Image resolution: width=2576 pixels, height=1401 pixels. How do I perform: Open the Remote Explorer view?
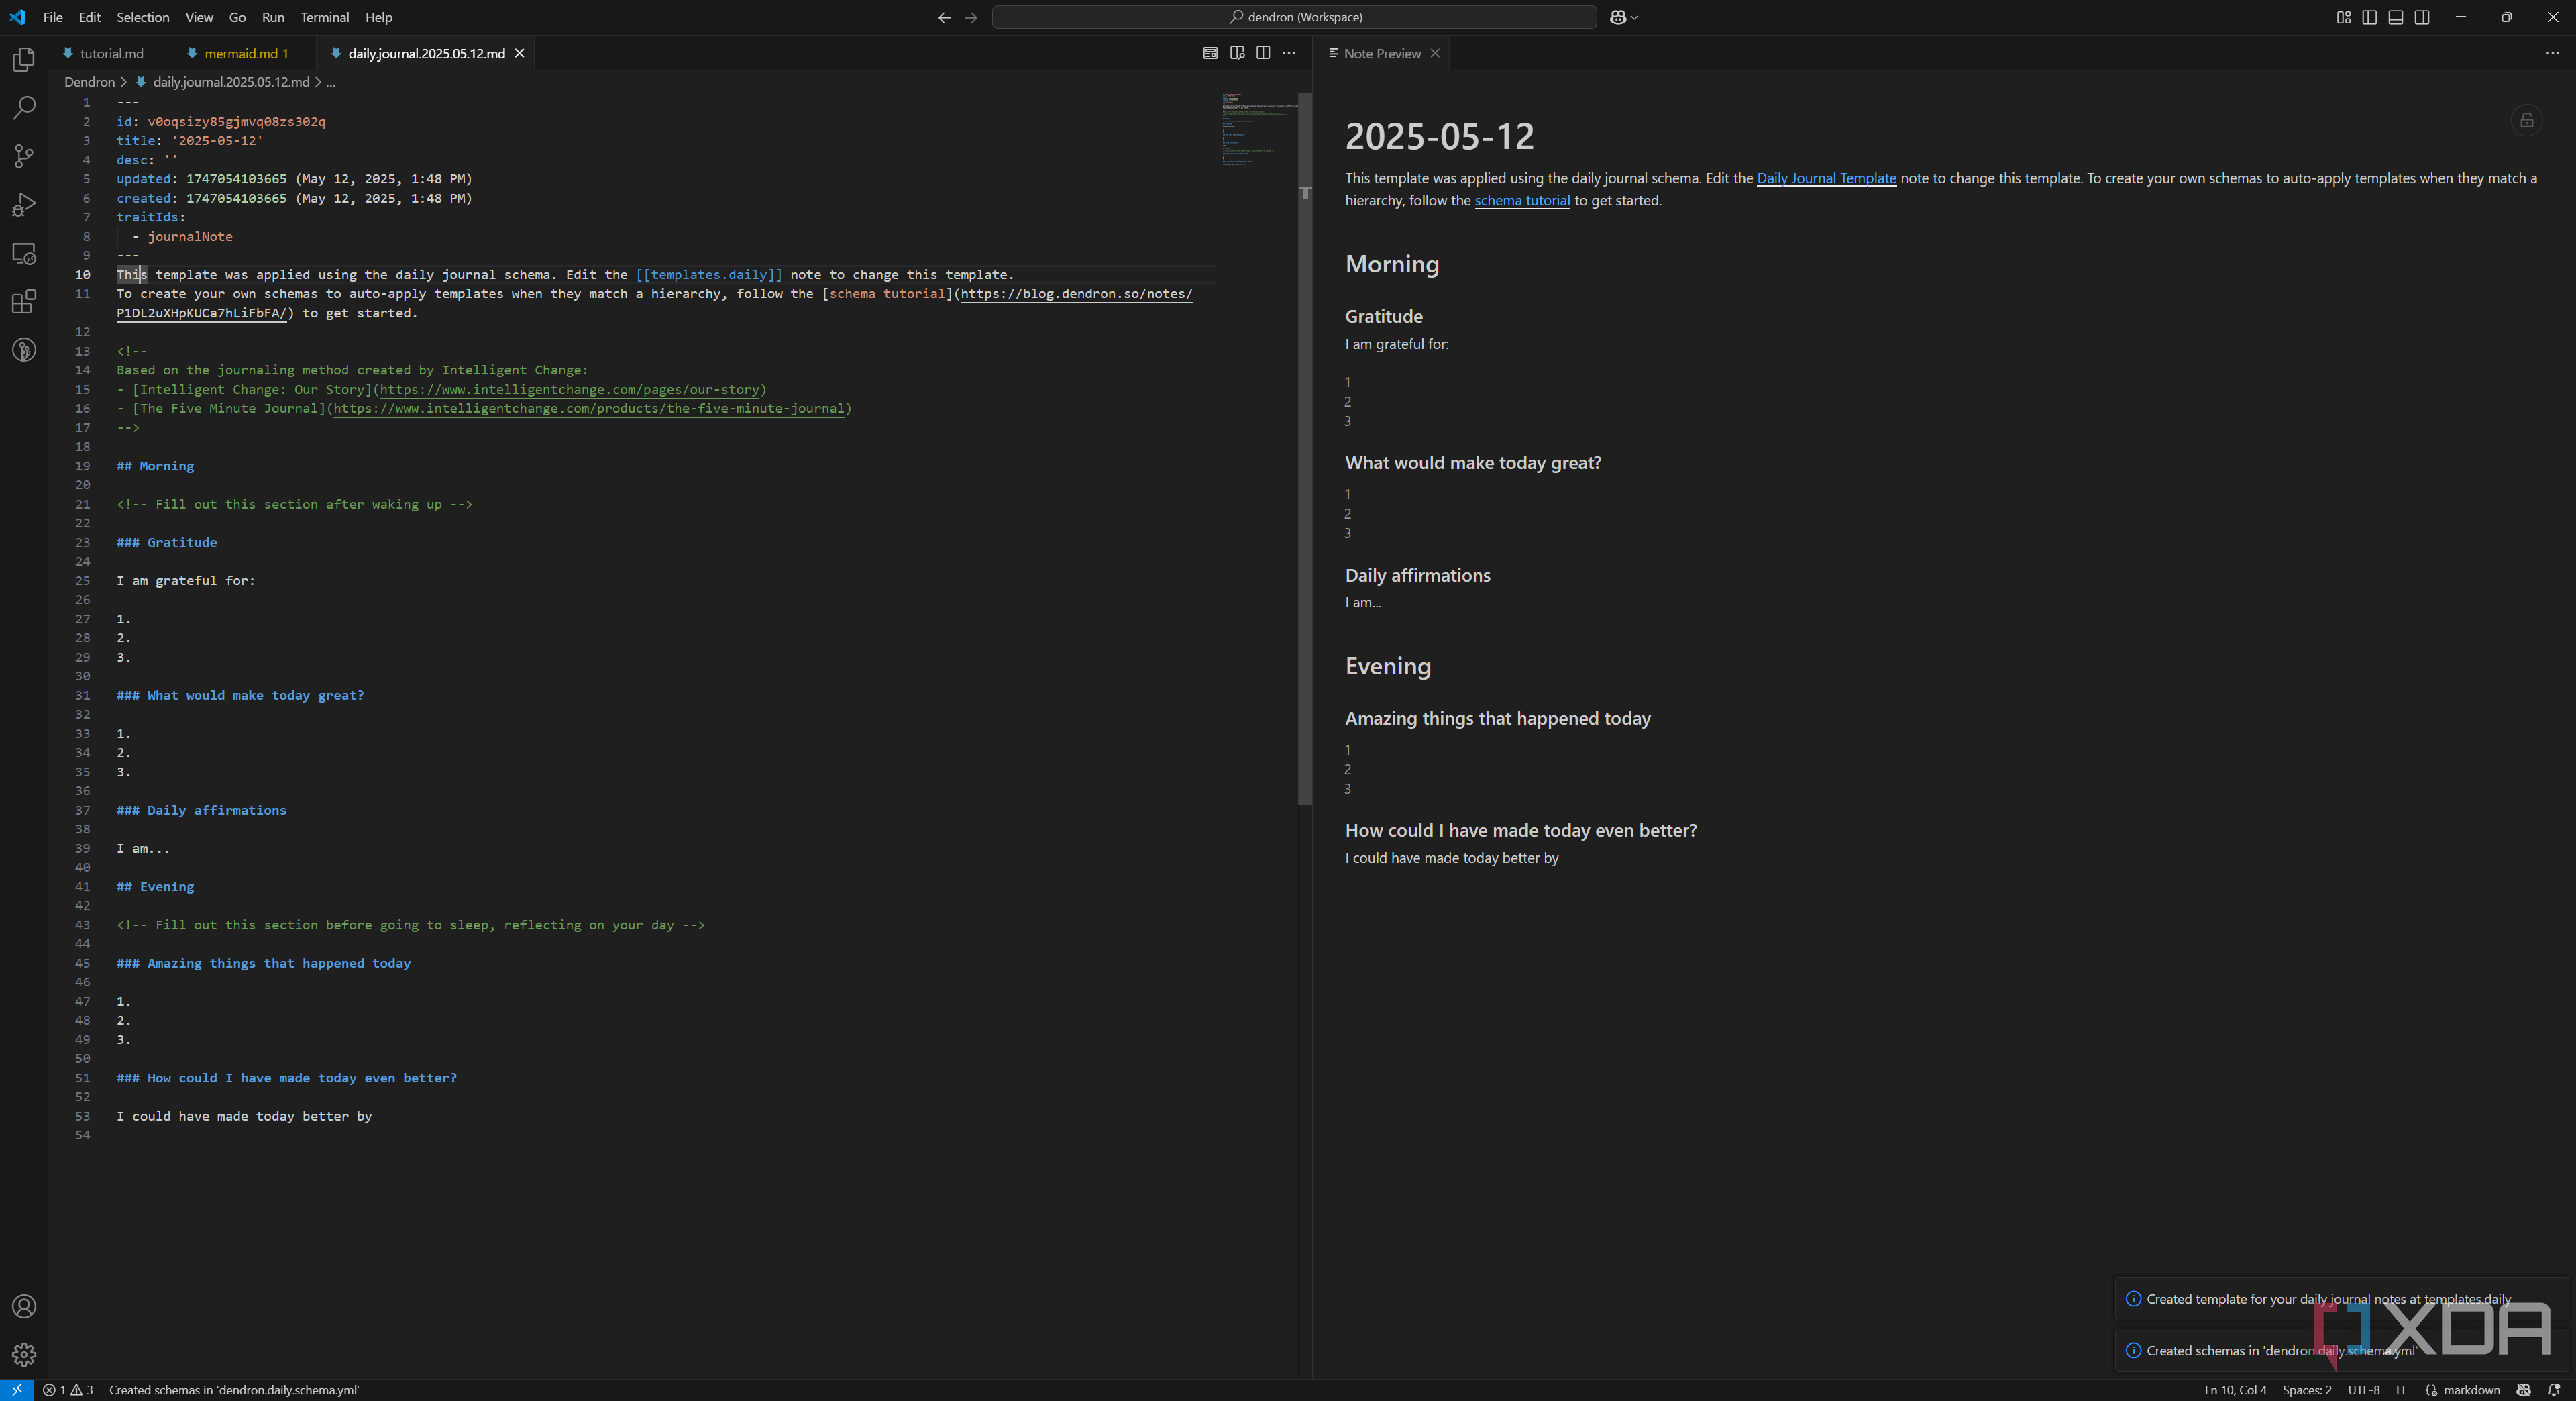[24, 253]
